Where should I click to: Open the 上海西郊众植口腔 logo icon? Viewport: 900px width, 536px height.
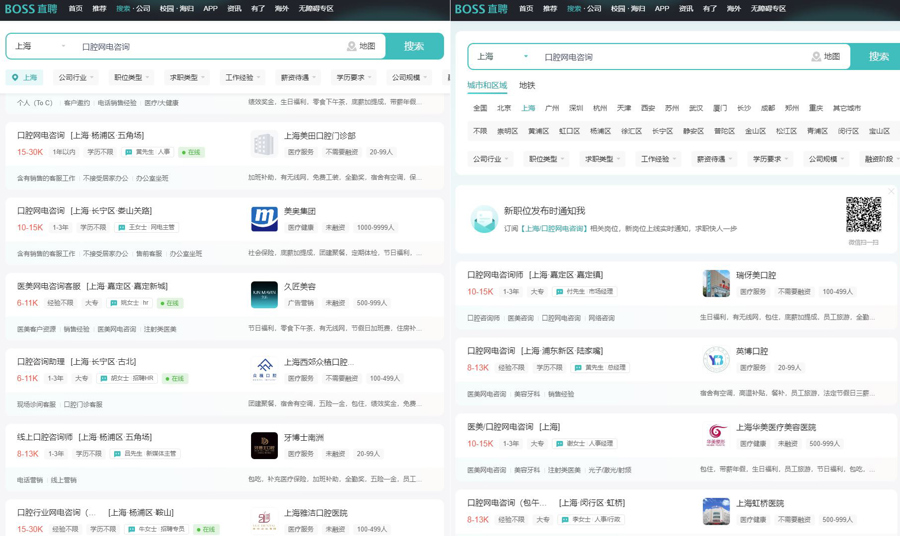pyautogui.click(x=264, y=370)
